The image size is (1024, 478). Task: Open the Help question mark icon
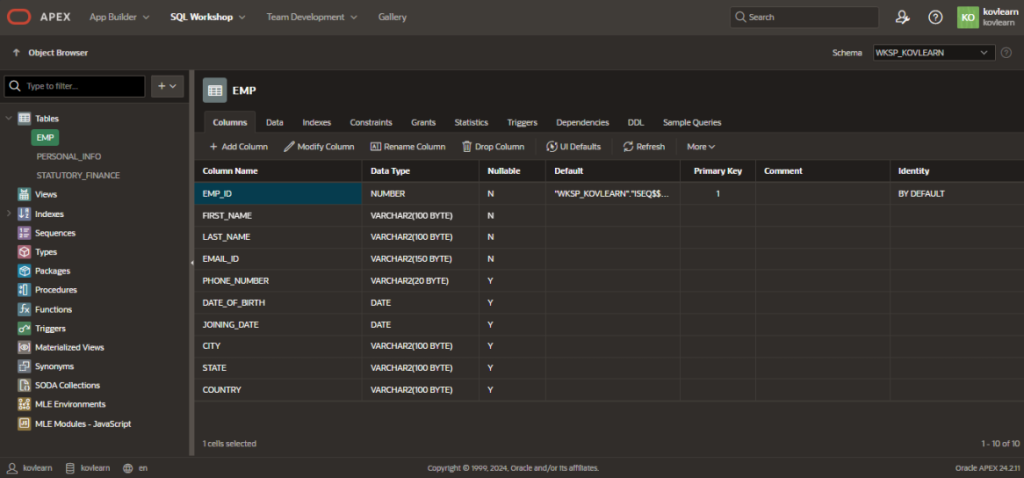click(935, 17)
